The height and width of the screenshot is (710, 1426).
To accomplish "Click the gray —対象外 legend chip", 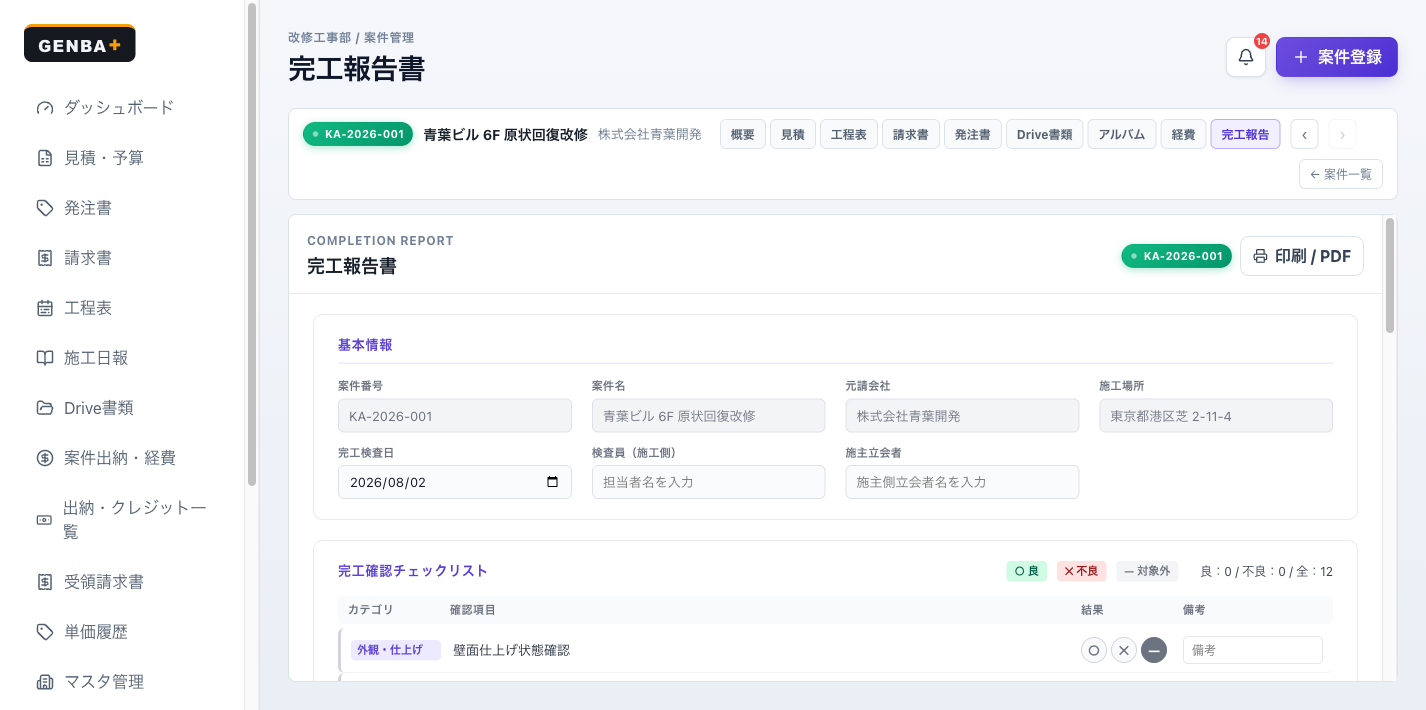I will pyautogui.click(x=1148, y=571).
